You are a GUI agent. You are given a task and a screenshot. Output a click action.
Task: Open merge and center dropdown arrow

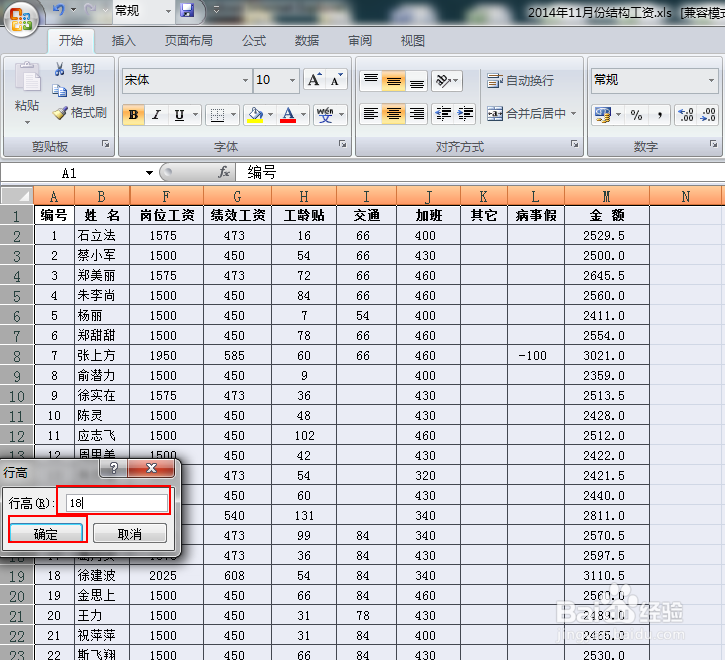[x=573, y=114]
